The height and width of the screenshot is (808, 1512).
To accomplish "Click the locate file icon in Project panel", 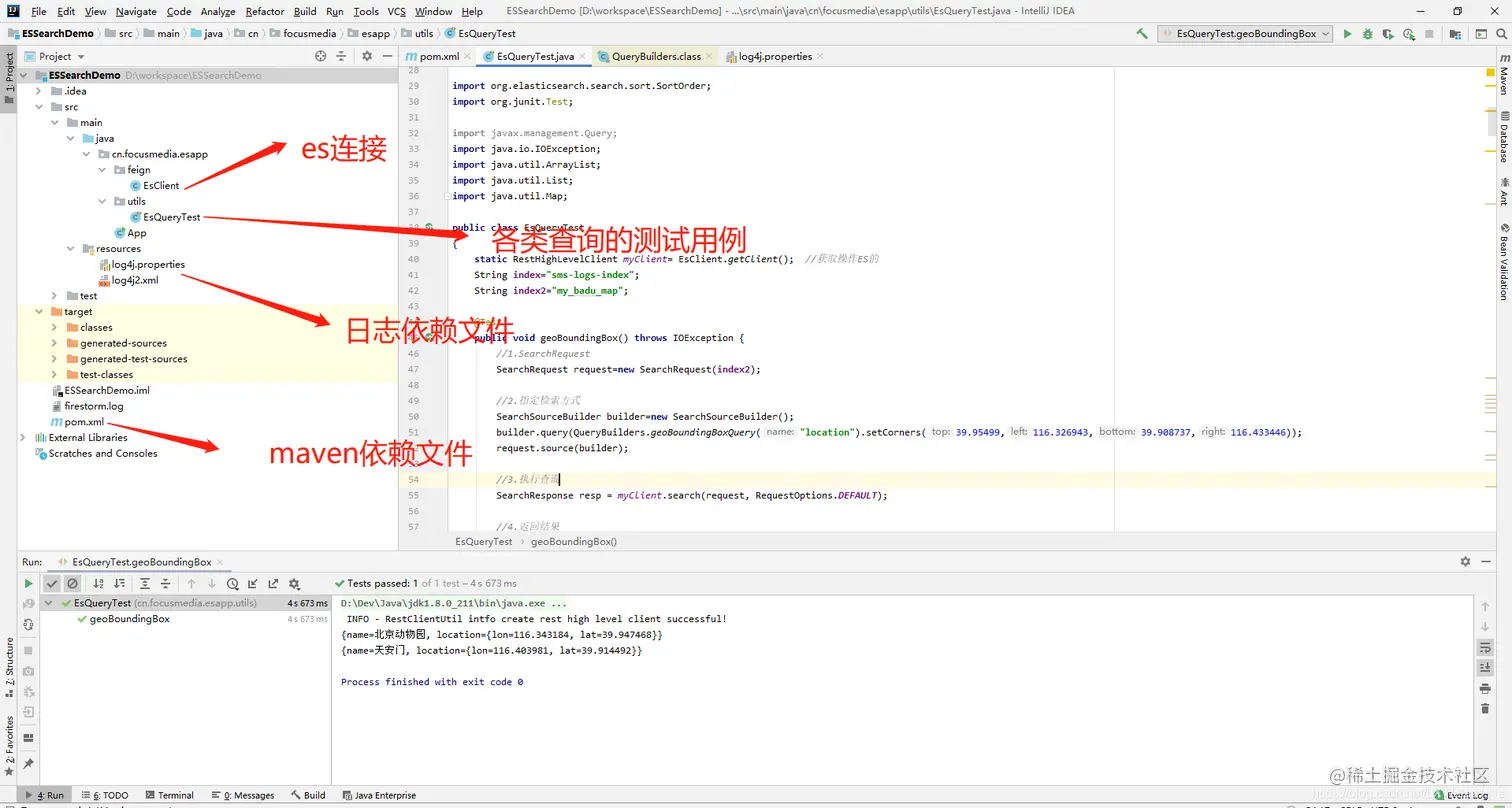I will pos(320,56).
